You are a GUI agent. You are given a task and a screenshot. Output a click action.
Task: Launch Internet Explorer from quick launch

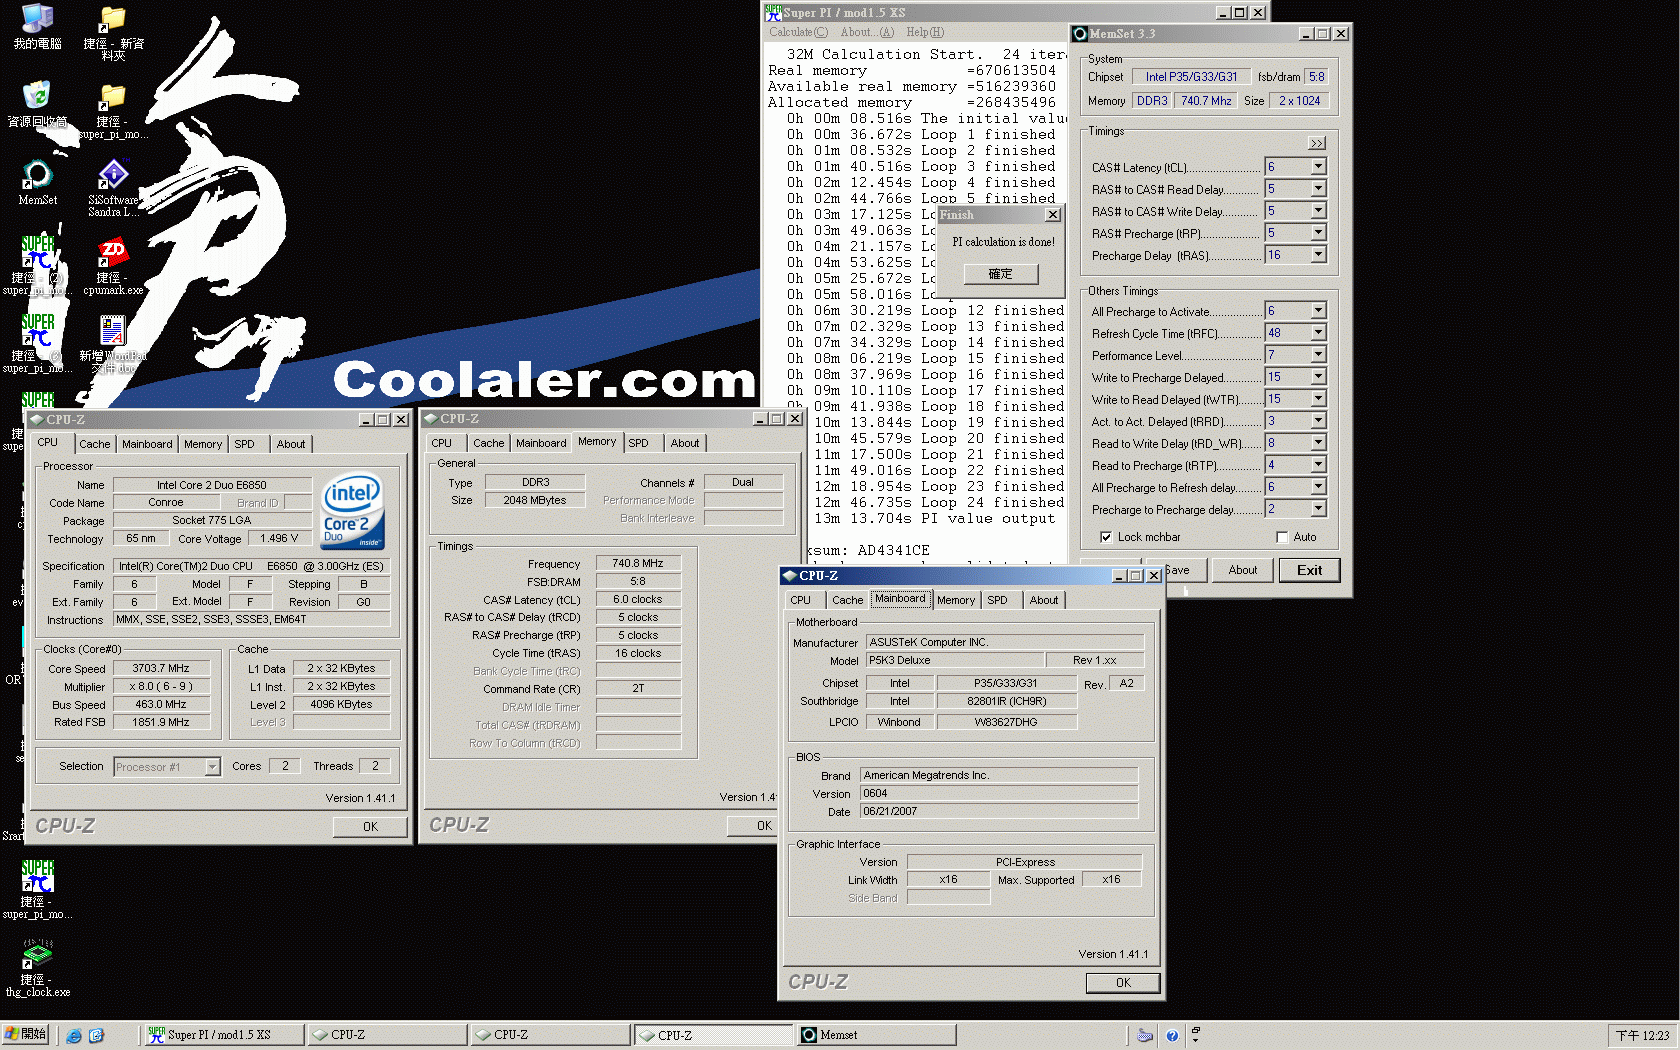coord(74,1035)
